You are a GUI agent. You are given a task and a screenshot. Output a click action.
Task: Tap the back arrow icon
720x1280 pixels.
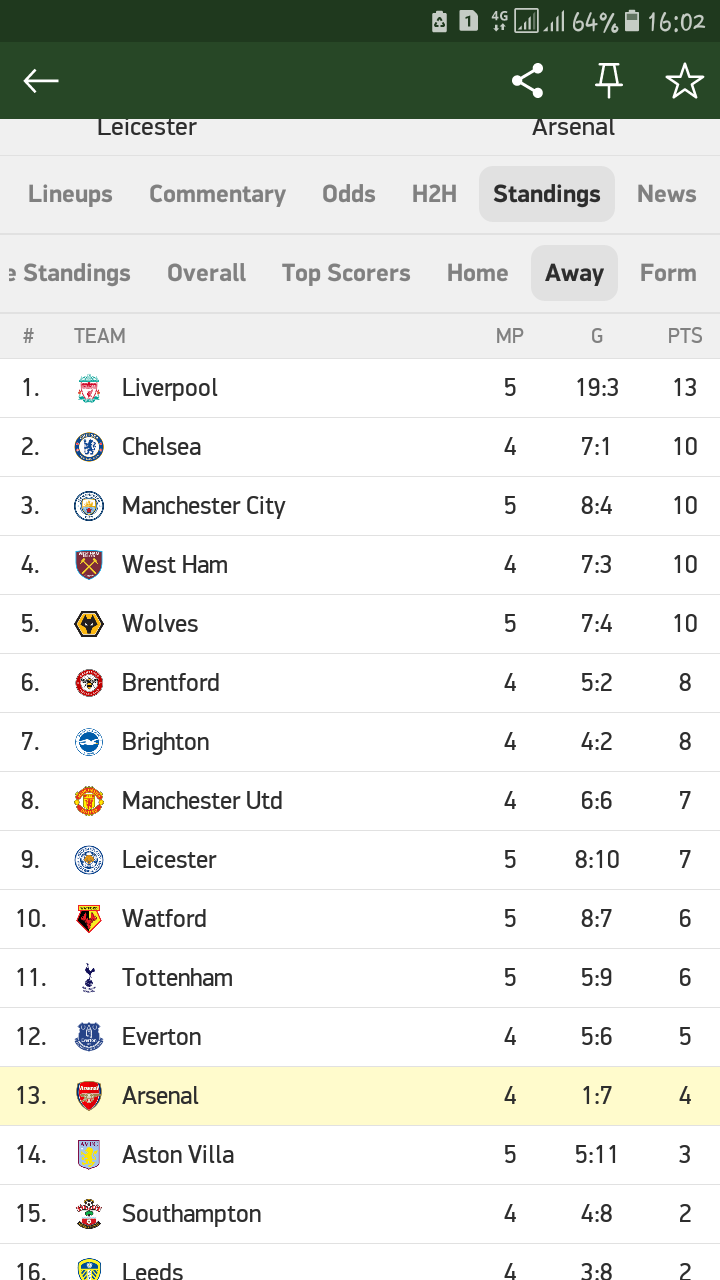(41, 81)
